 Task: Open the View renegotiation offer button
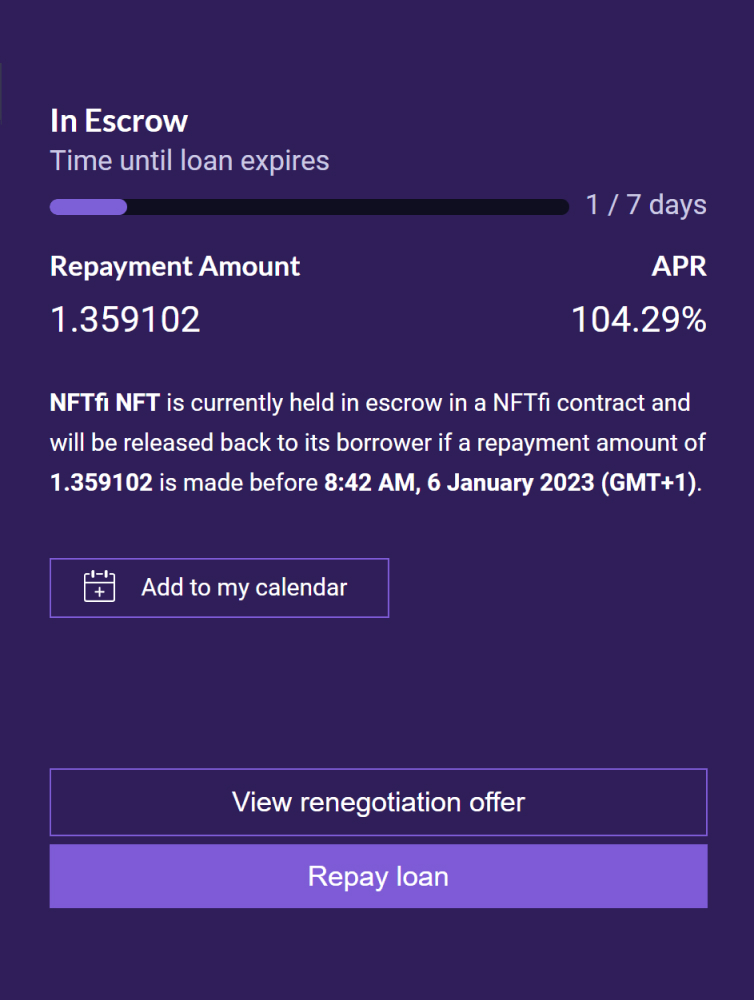[x=378, y=802]
